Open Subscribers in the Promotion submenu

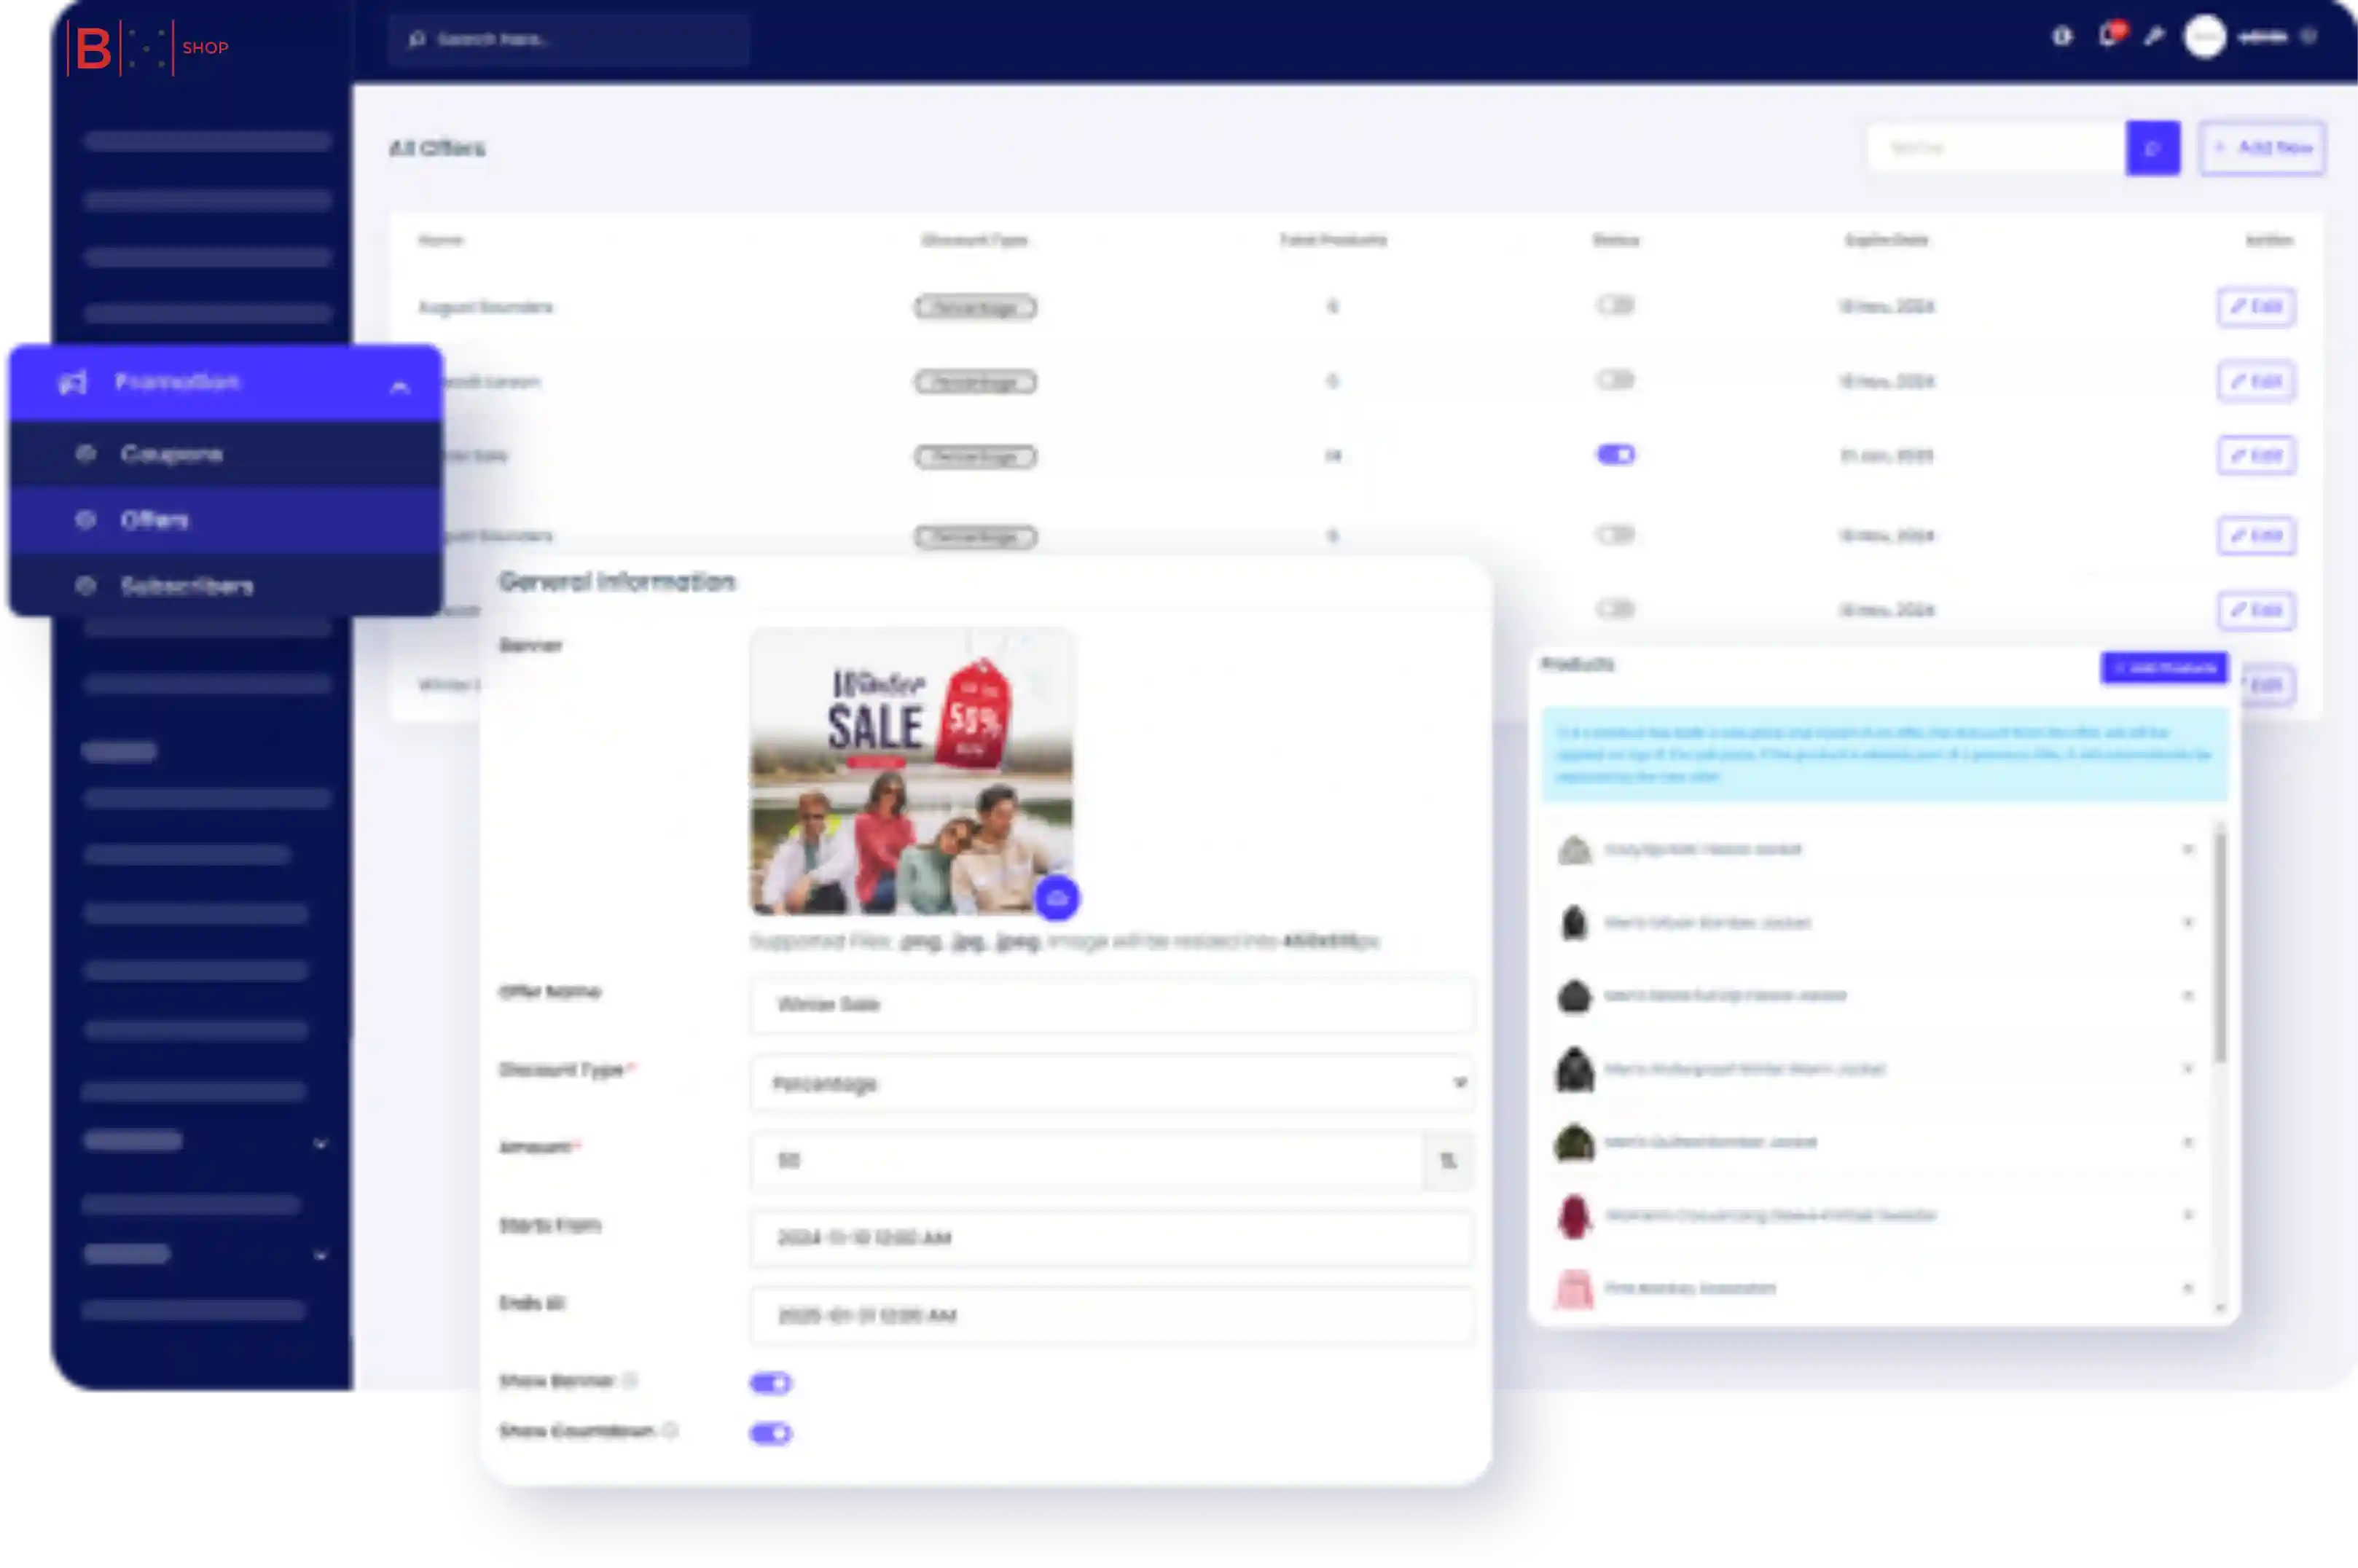(186, 586)
